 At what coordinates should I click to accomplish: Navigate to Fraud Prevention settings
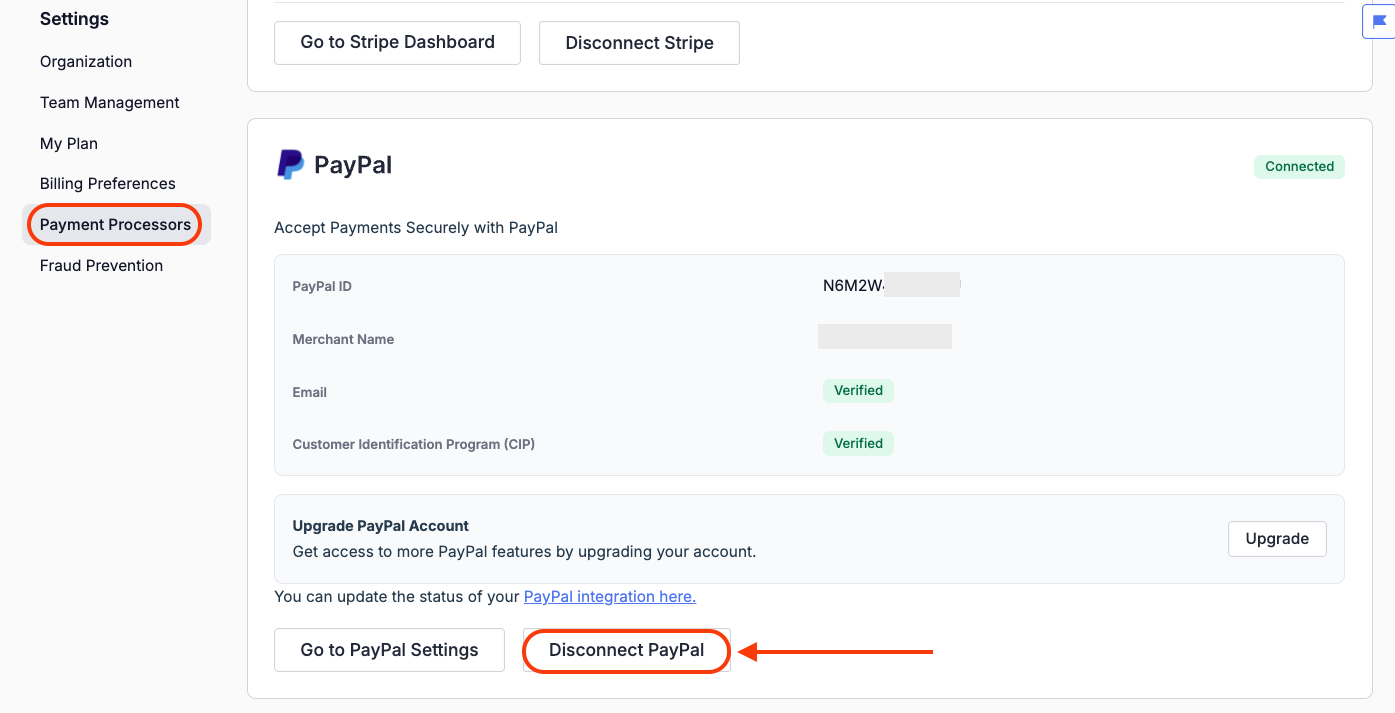(x=101, y=266)
